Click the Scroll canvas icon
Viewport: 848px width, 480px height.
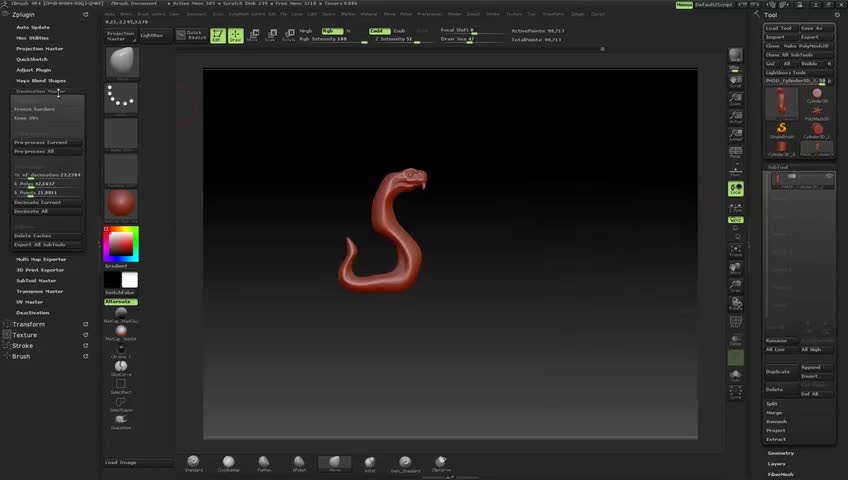[x=736, y=82]
